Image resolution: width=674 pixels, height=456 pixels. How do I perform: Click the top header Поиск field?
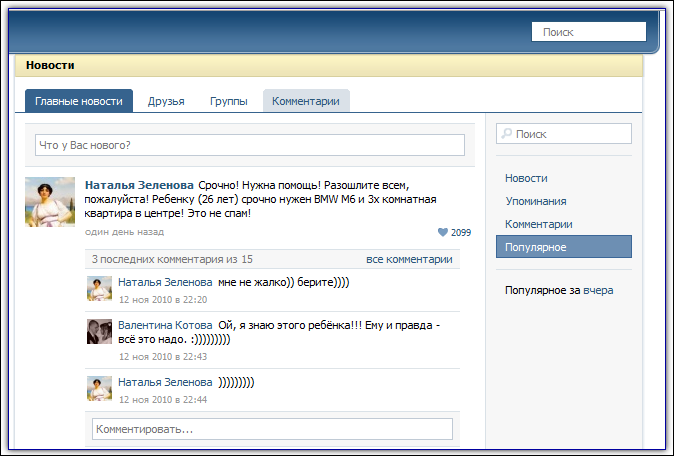tap(588, 32)
